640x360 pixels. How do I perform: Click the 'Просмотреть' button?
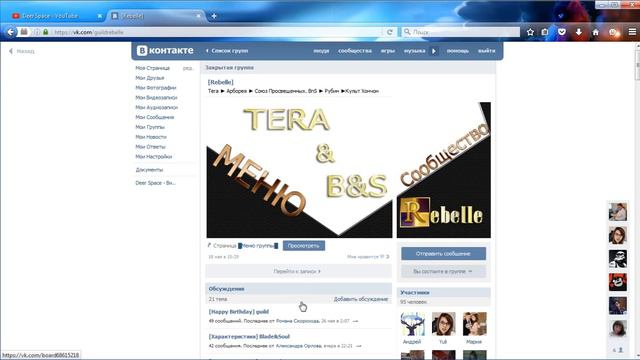[304, 246]
